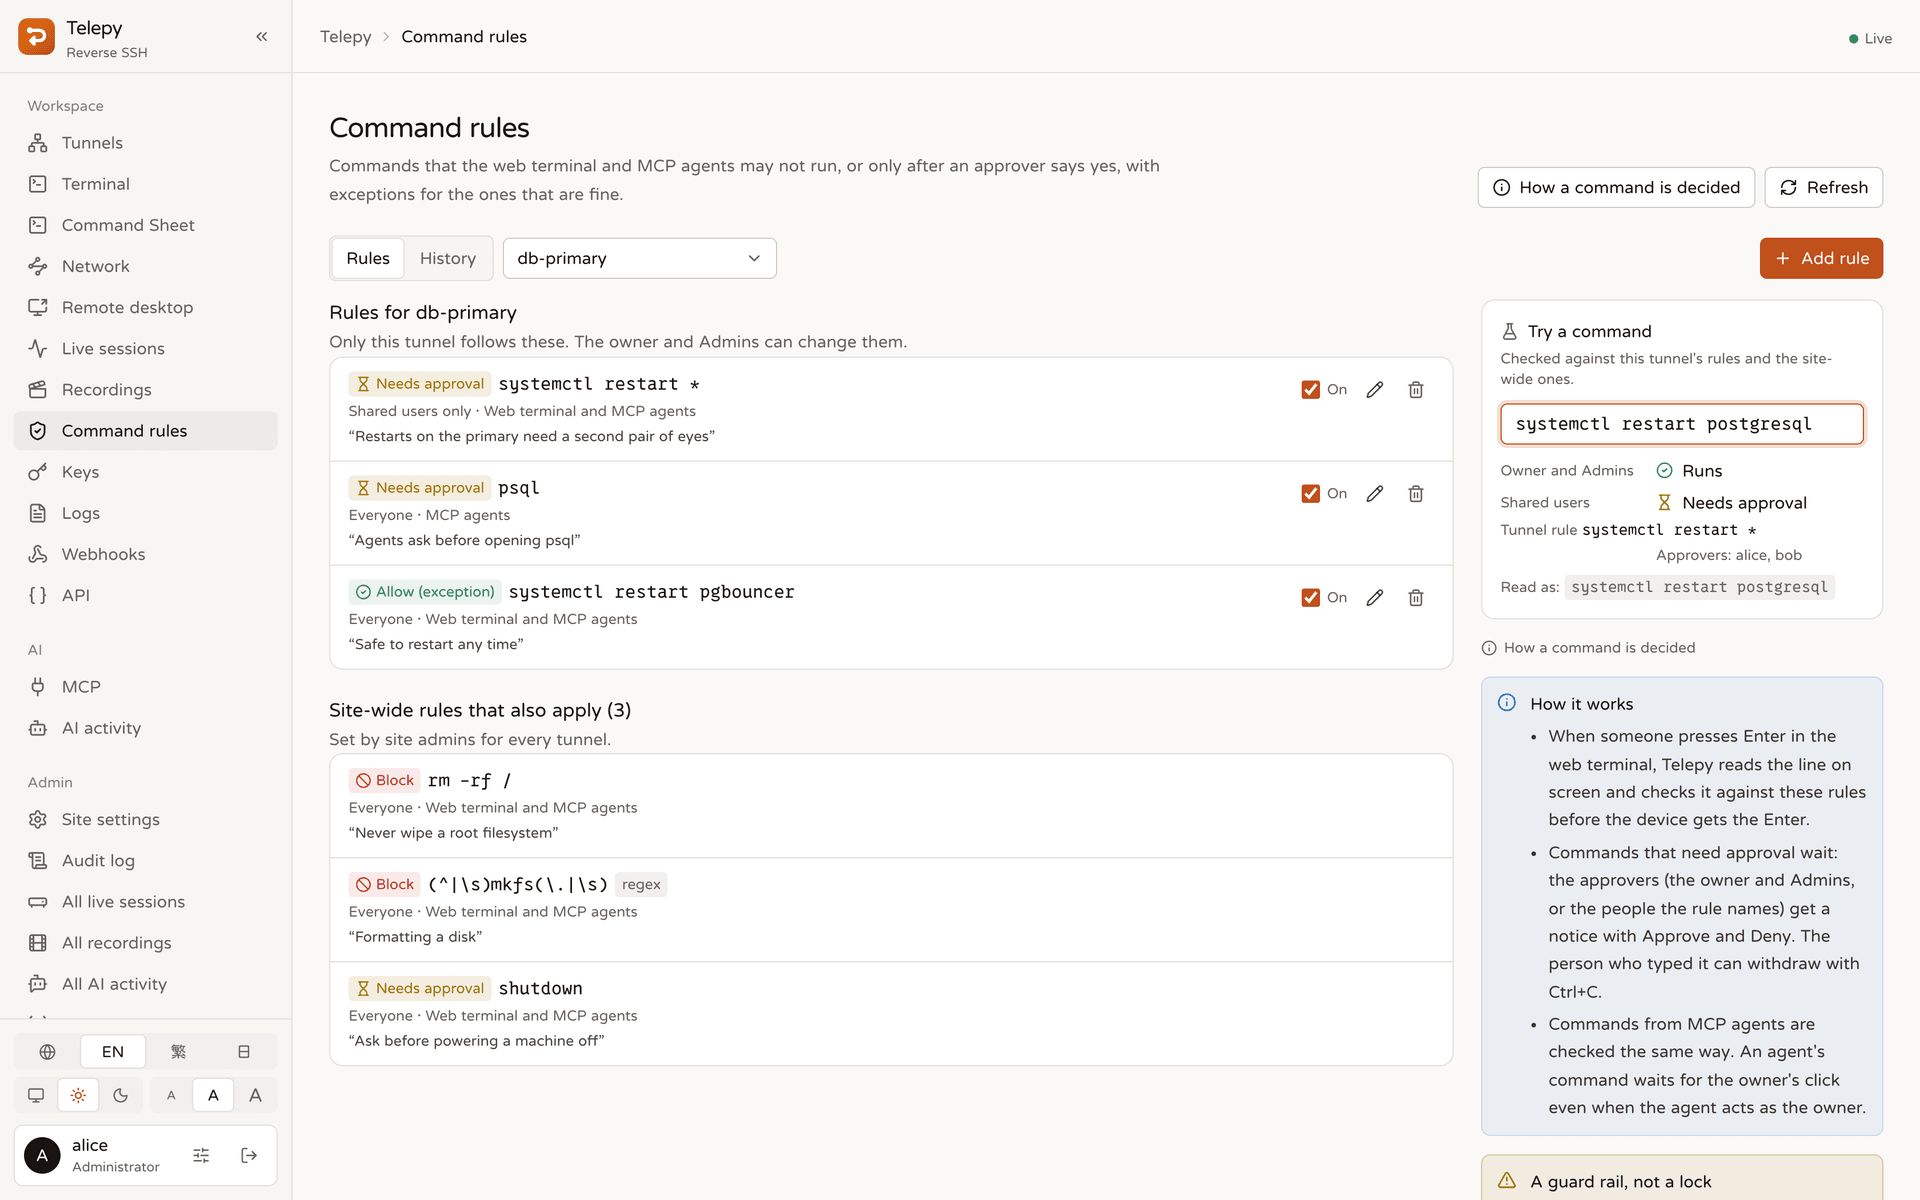
Task: Switch to dark theme moon icon
Action: pyautogui.click(x=121, y=1096)
